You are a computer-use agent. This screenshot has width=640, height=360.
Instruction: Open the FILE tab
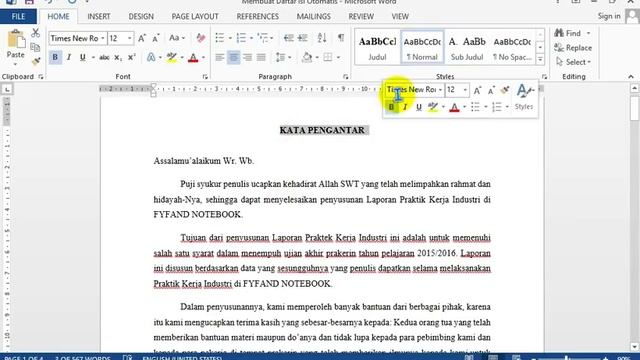[18, 16]
